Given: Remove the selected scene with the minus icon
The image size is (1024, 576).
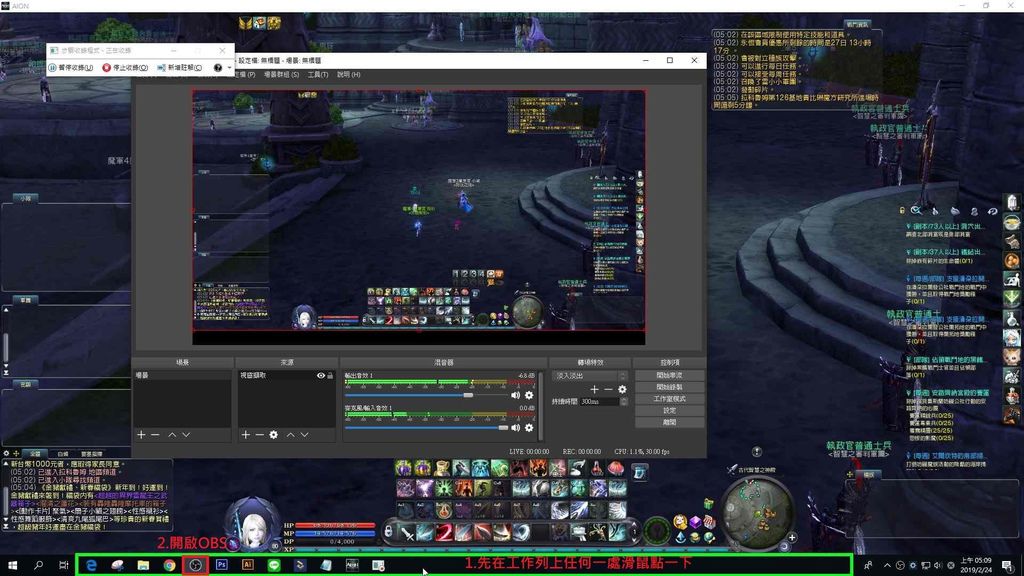Looking at the screenshot, I should click(x=155, y=434).
